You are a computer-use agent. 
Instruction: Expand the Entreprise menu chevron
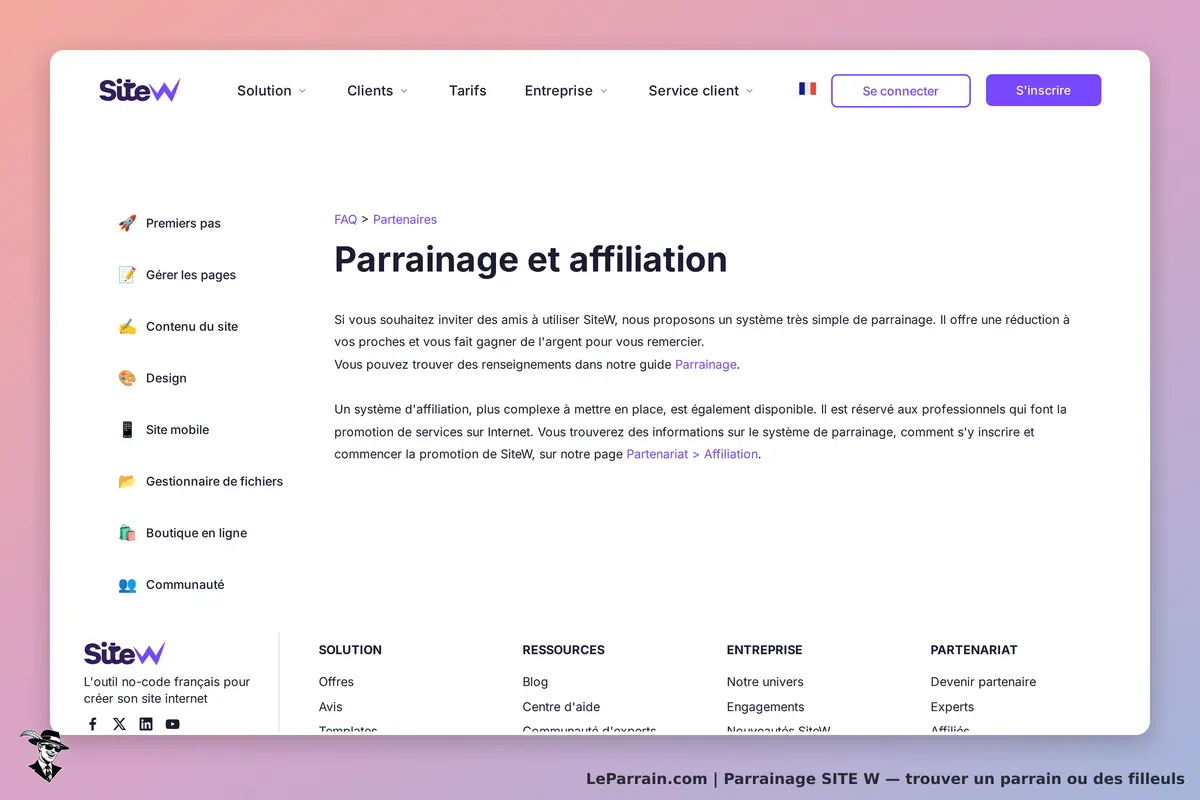click(x=603, y=91)
